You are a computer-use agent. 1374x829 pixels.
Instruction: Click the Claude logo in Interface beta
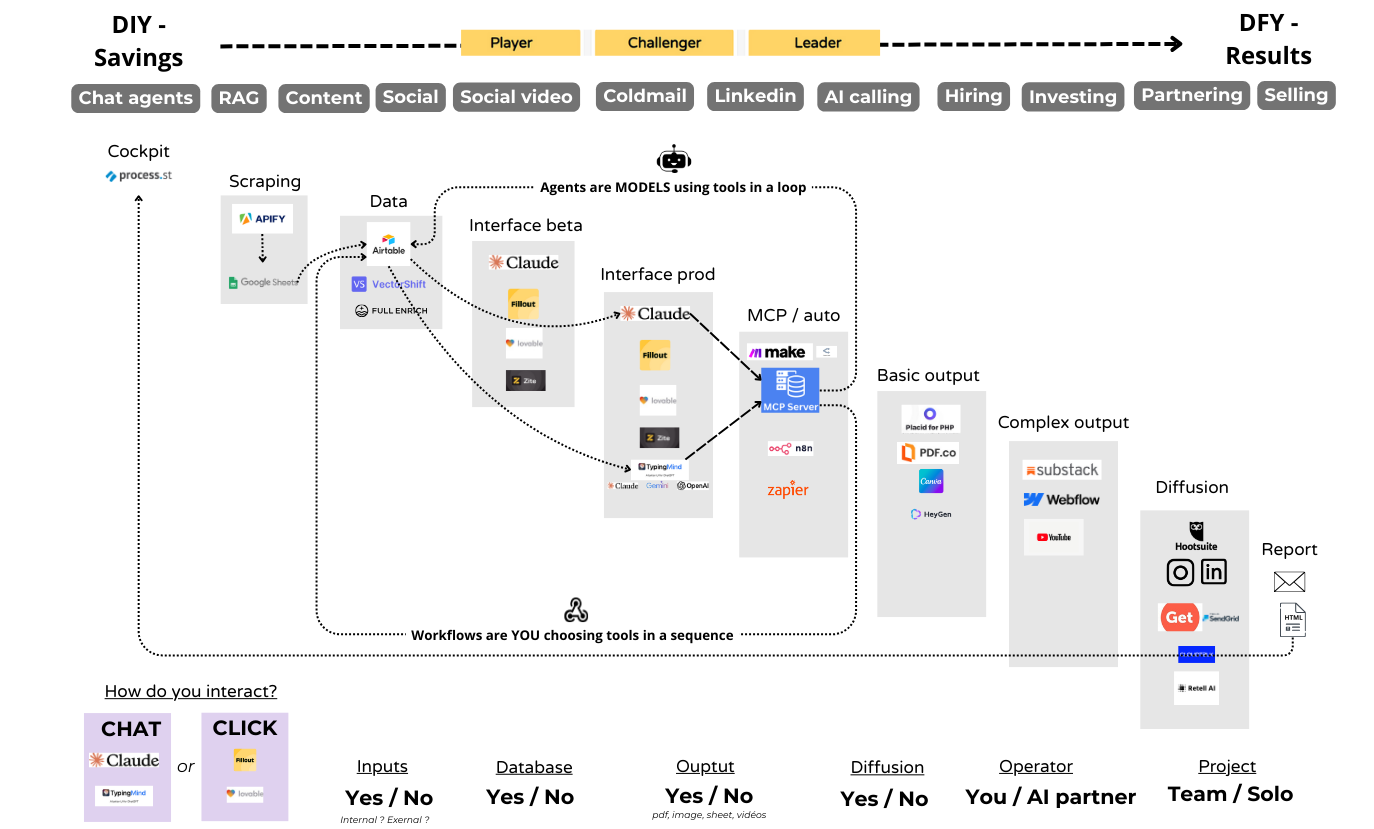click(524, 262)
